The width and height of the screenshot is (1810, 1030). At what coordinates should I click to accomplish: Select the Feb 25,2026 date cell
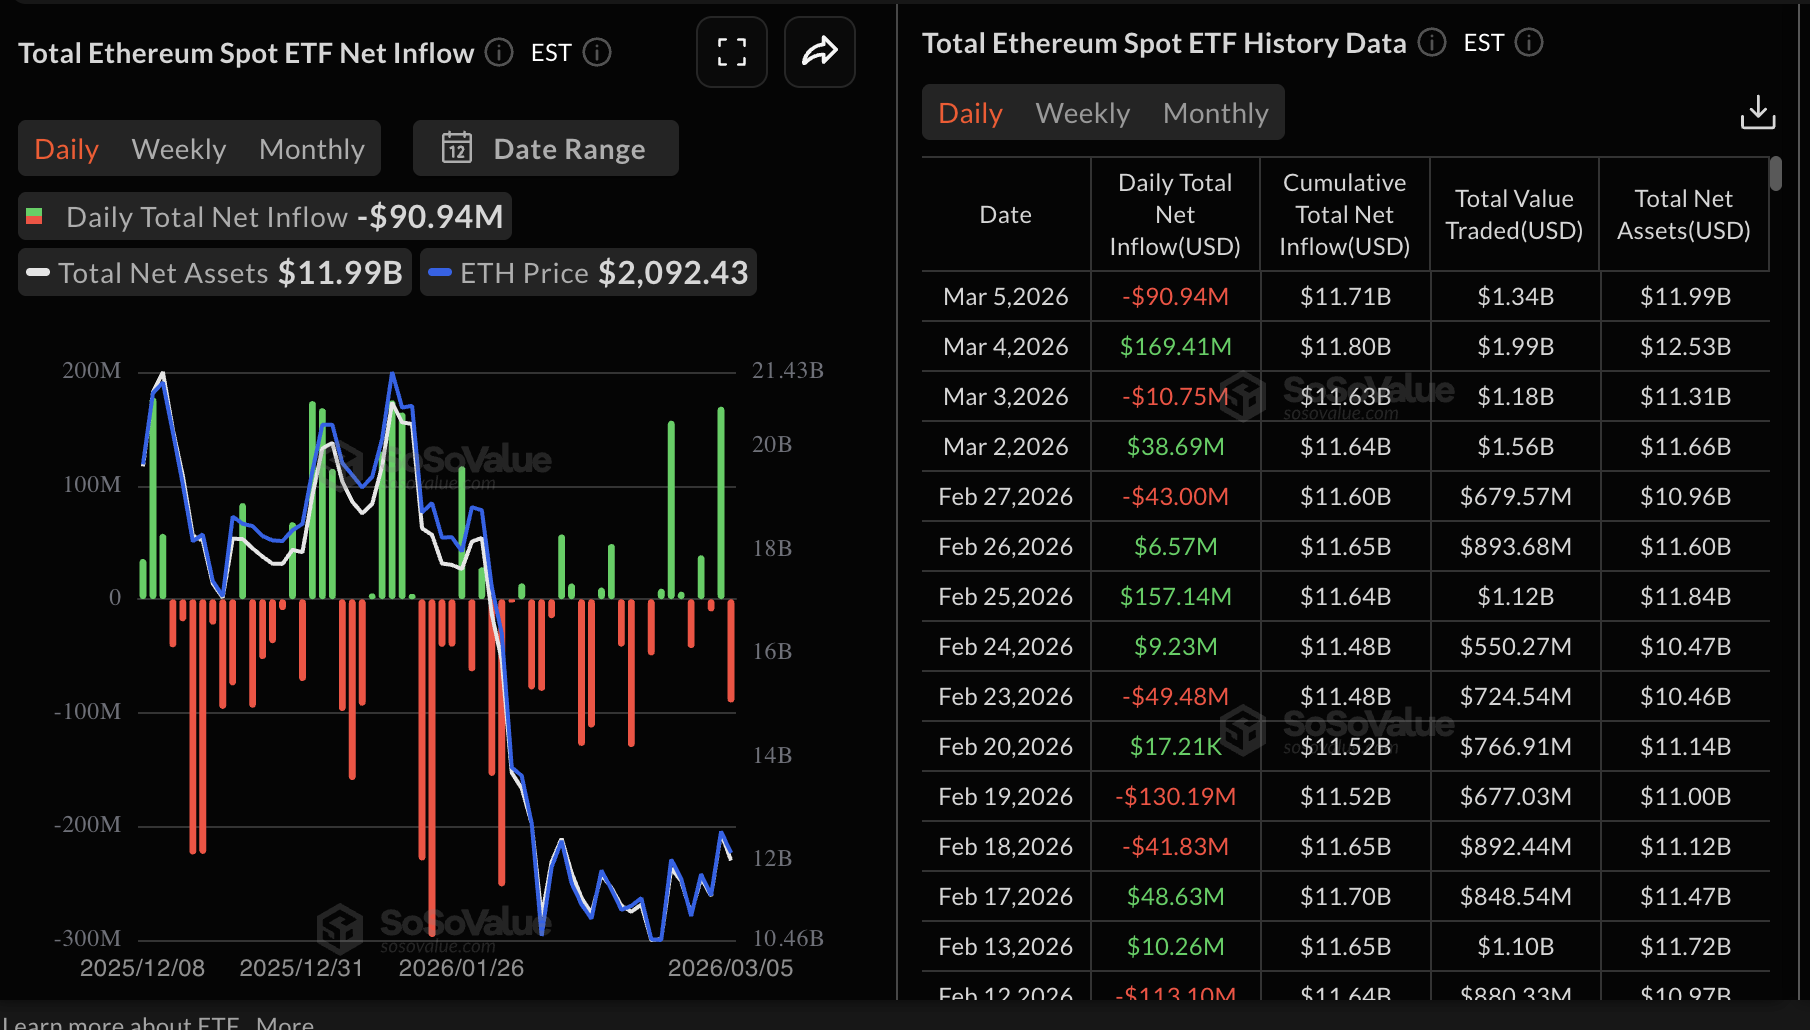pyautogui.click(x=1006, y=597)
